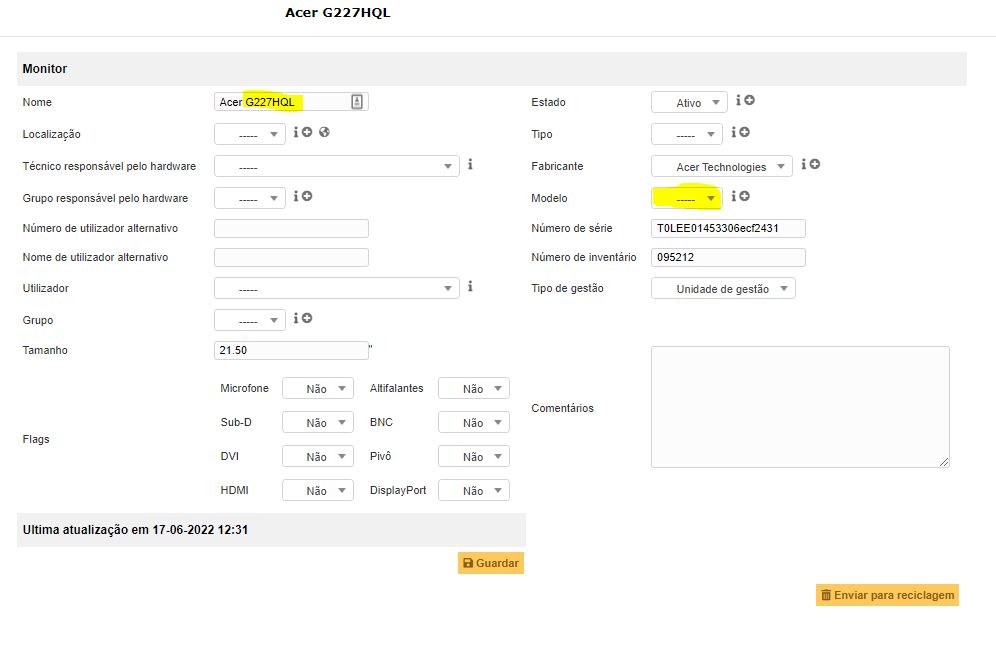The image size is (996, 654).
Task: Open the highlighted Modelo dropdown
Action: pyautogui.click(x=687, y=198)
